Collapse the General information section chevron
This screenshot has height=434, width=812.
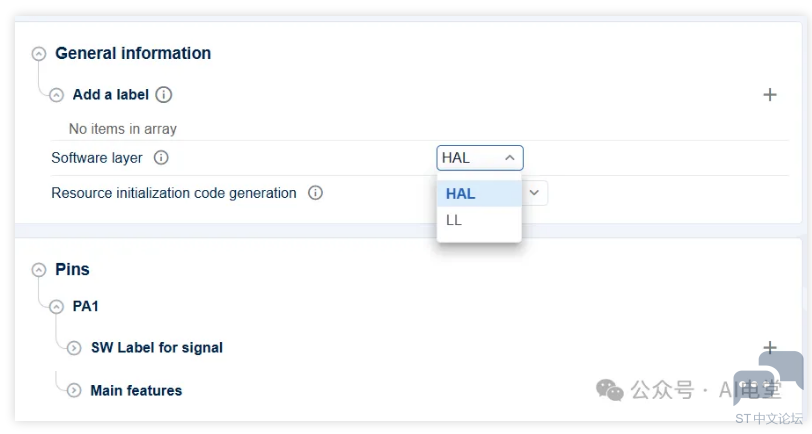(x=39, y=54)
